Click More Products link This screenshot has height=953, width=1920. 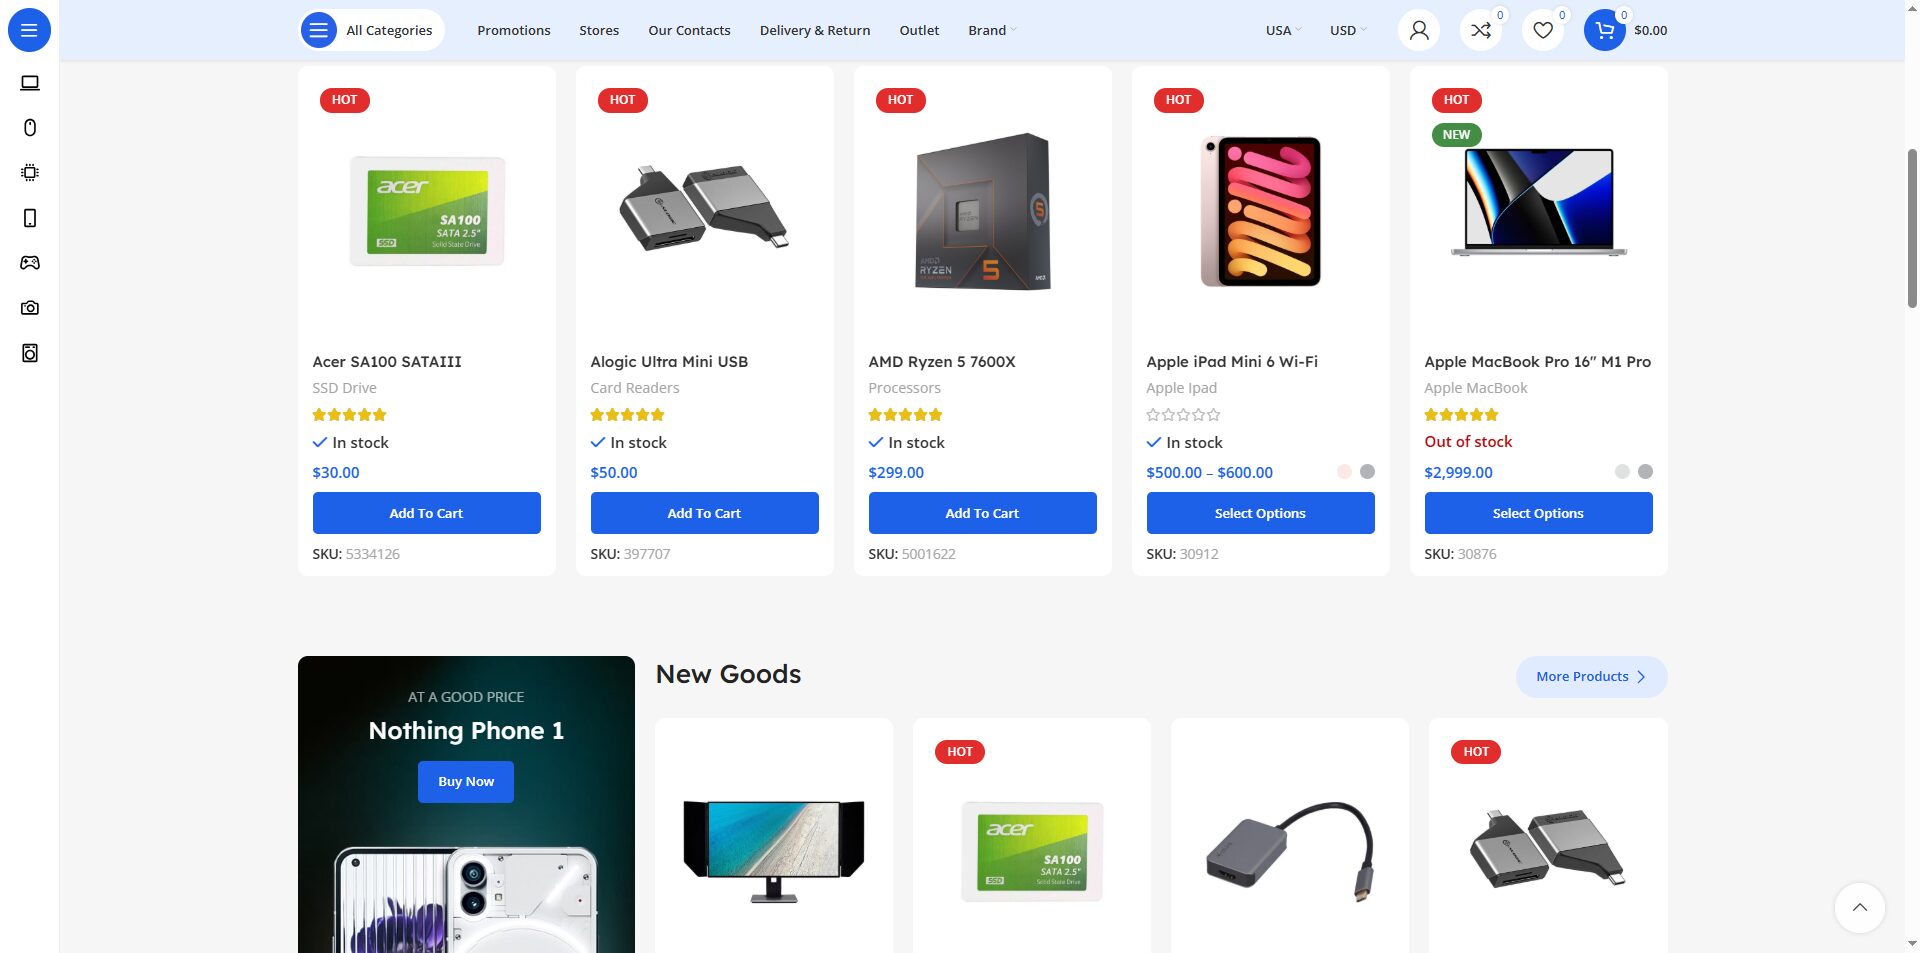click(x=1591, y=677)
